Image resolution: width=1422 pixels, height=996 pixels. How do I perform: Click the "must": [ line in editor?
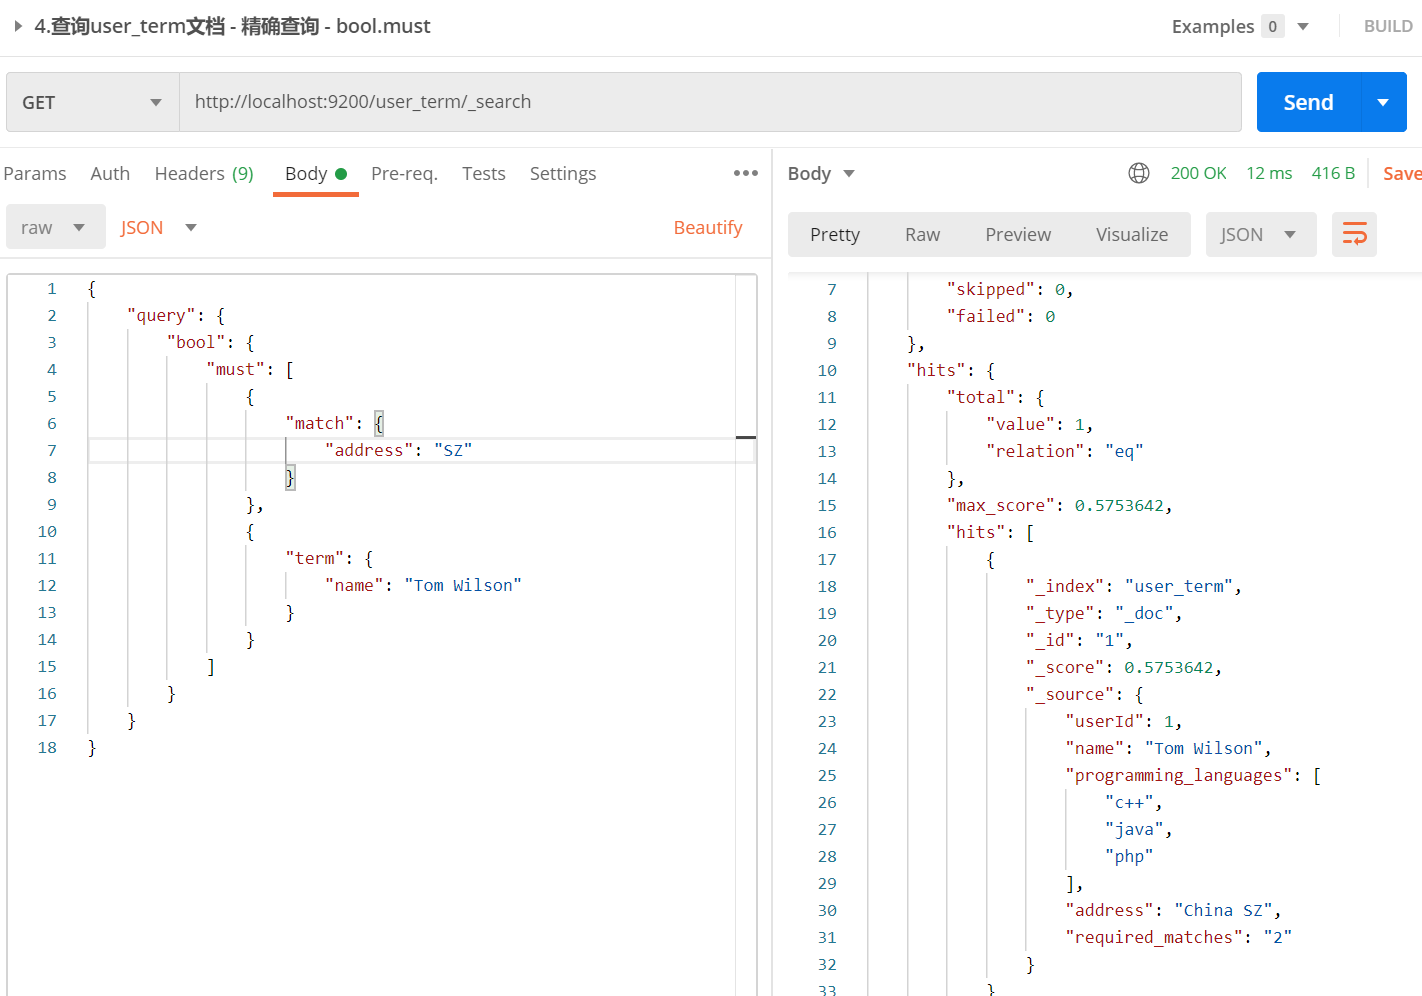point(250,369)
